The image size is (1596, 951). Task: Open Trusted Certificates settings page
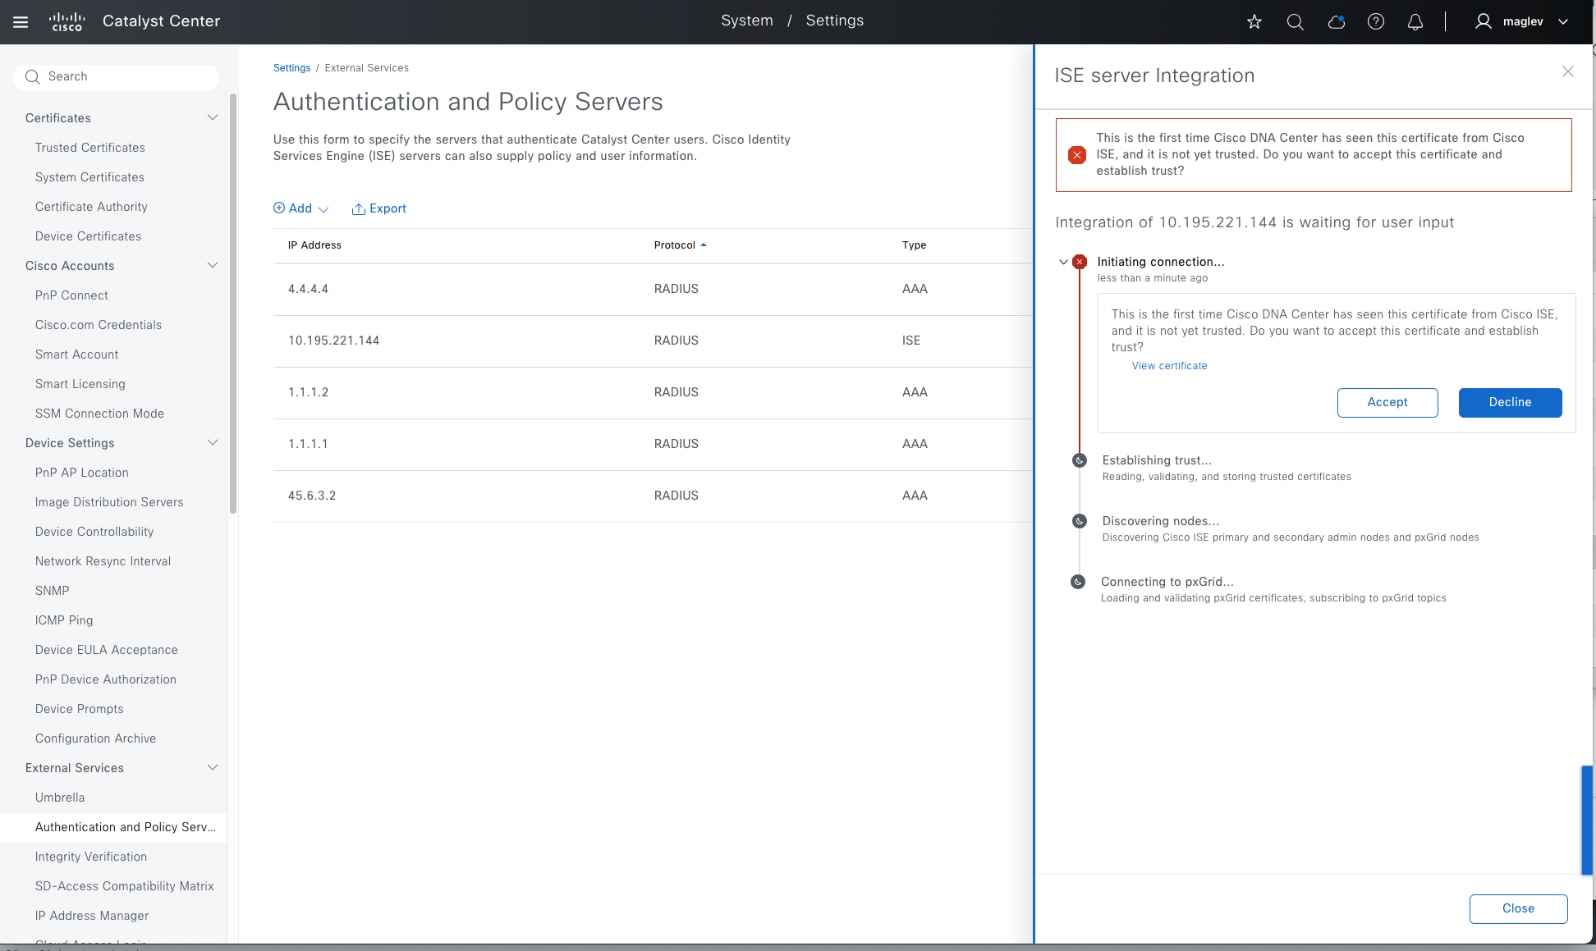(90, 148)
